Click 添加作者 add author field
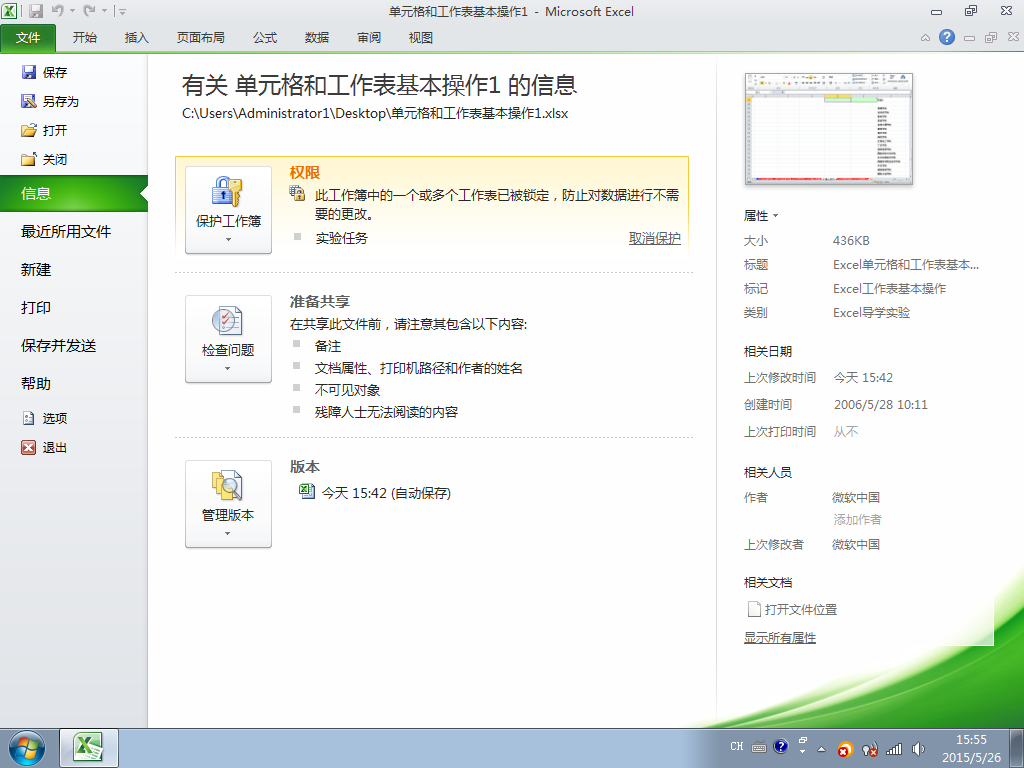 (857, 520)
